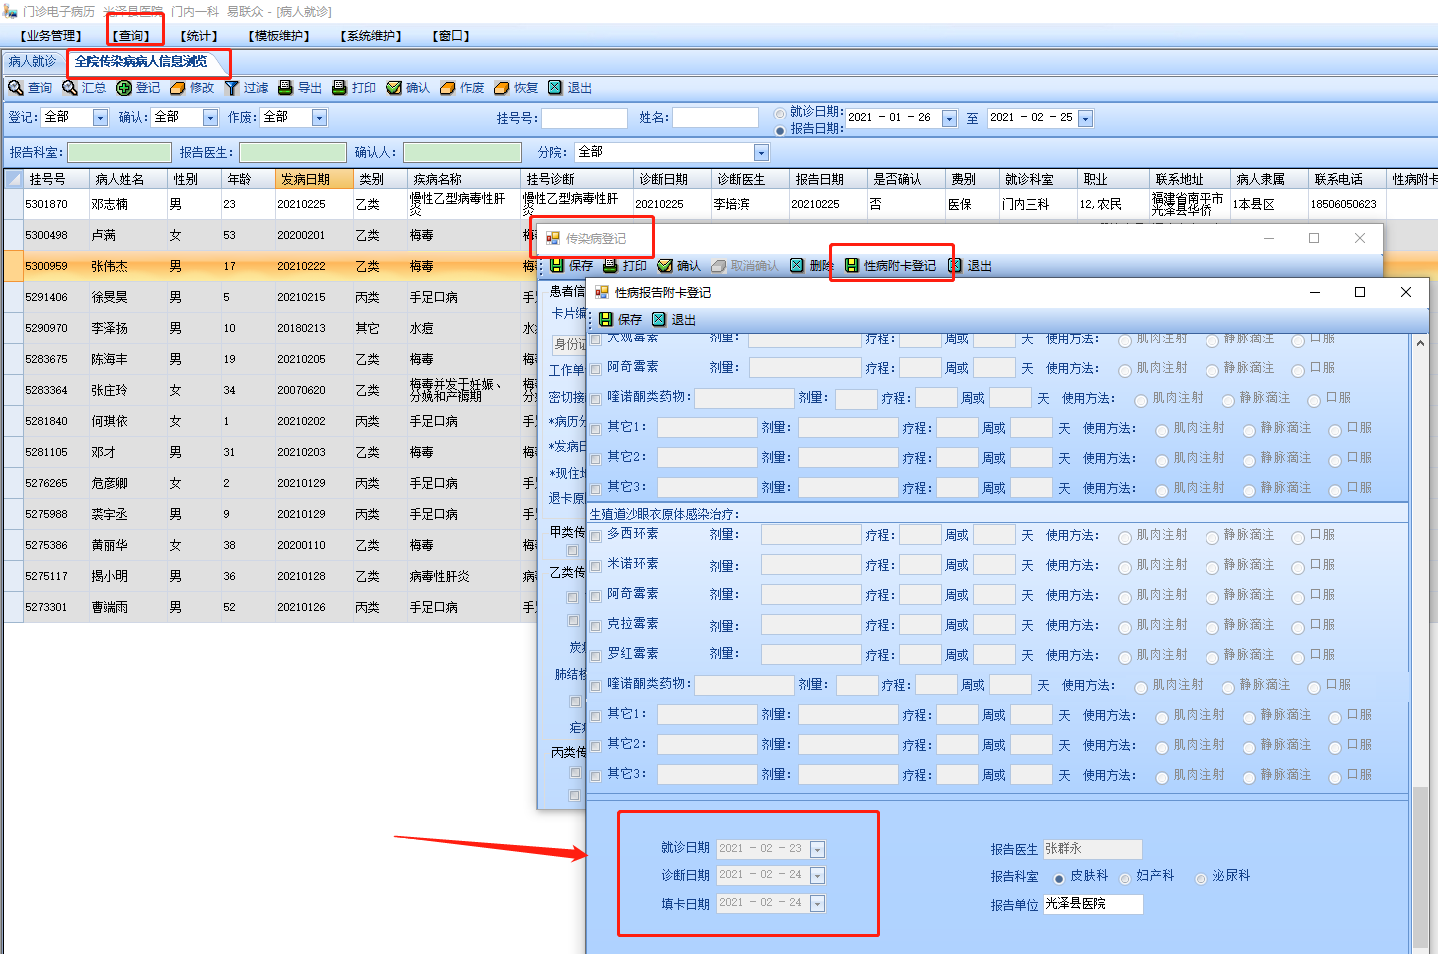
Task: Select 妇产科 as reporting department
Action: coord(1126,879)
